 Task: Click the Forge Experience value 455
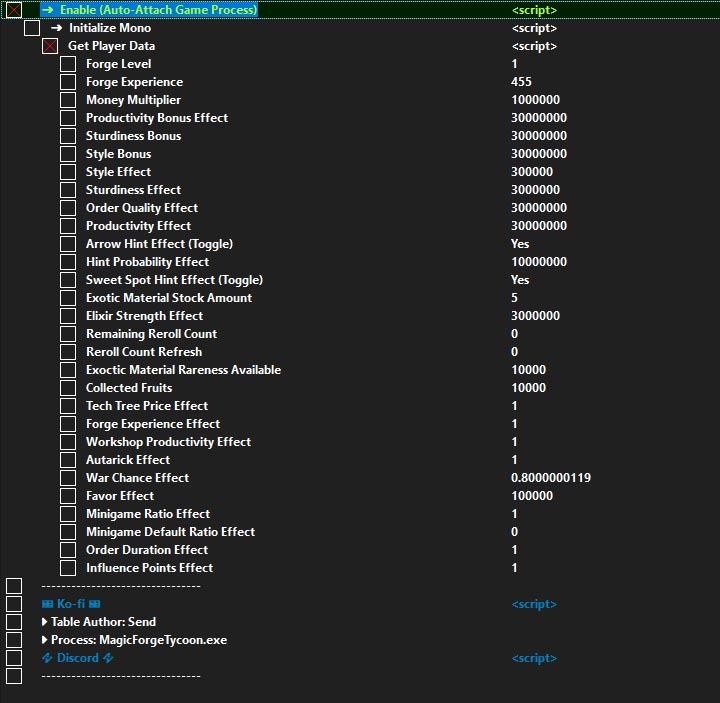tap(521, 82)
